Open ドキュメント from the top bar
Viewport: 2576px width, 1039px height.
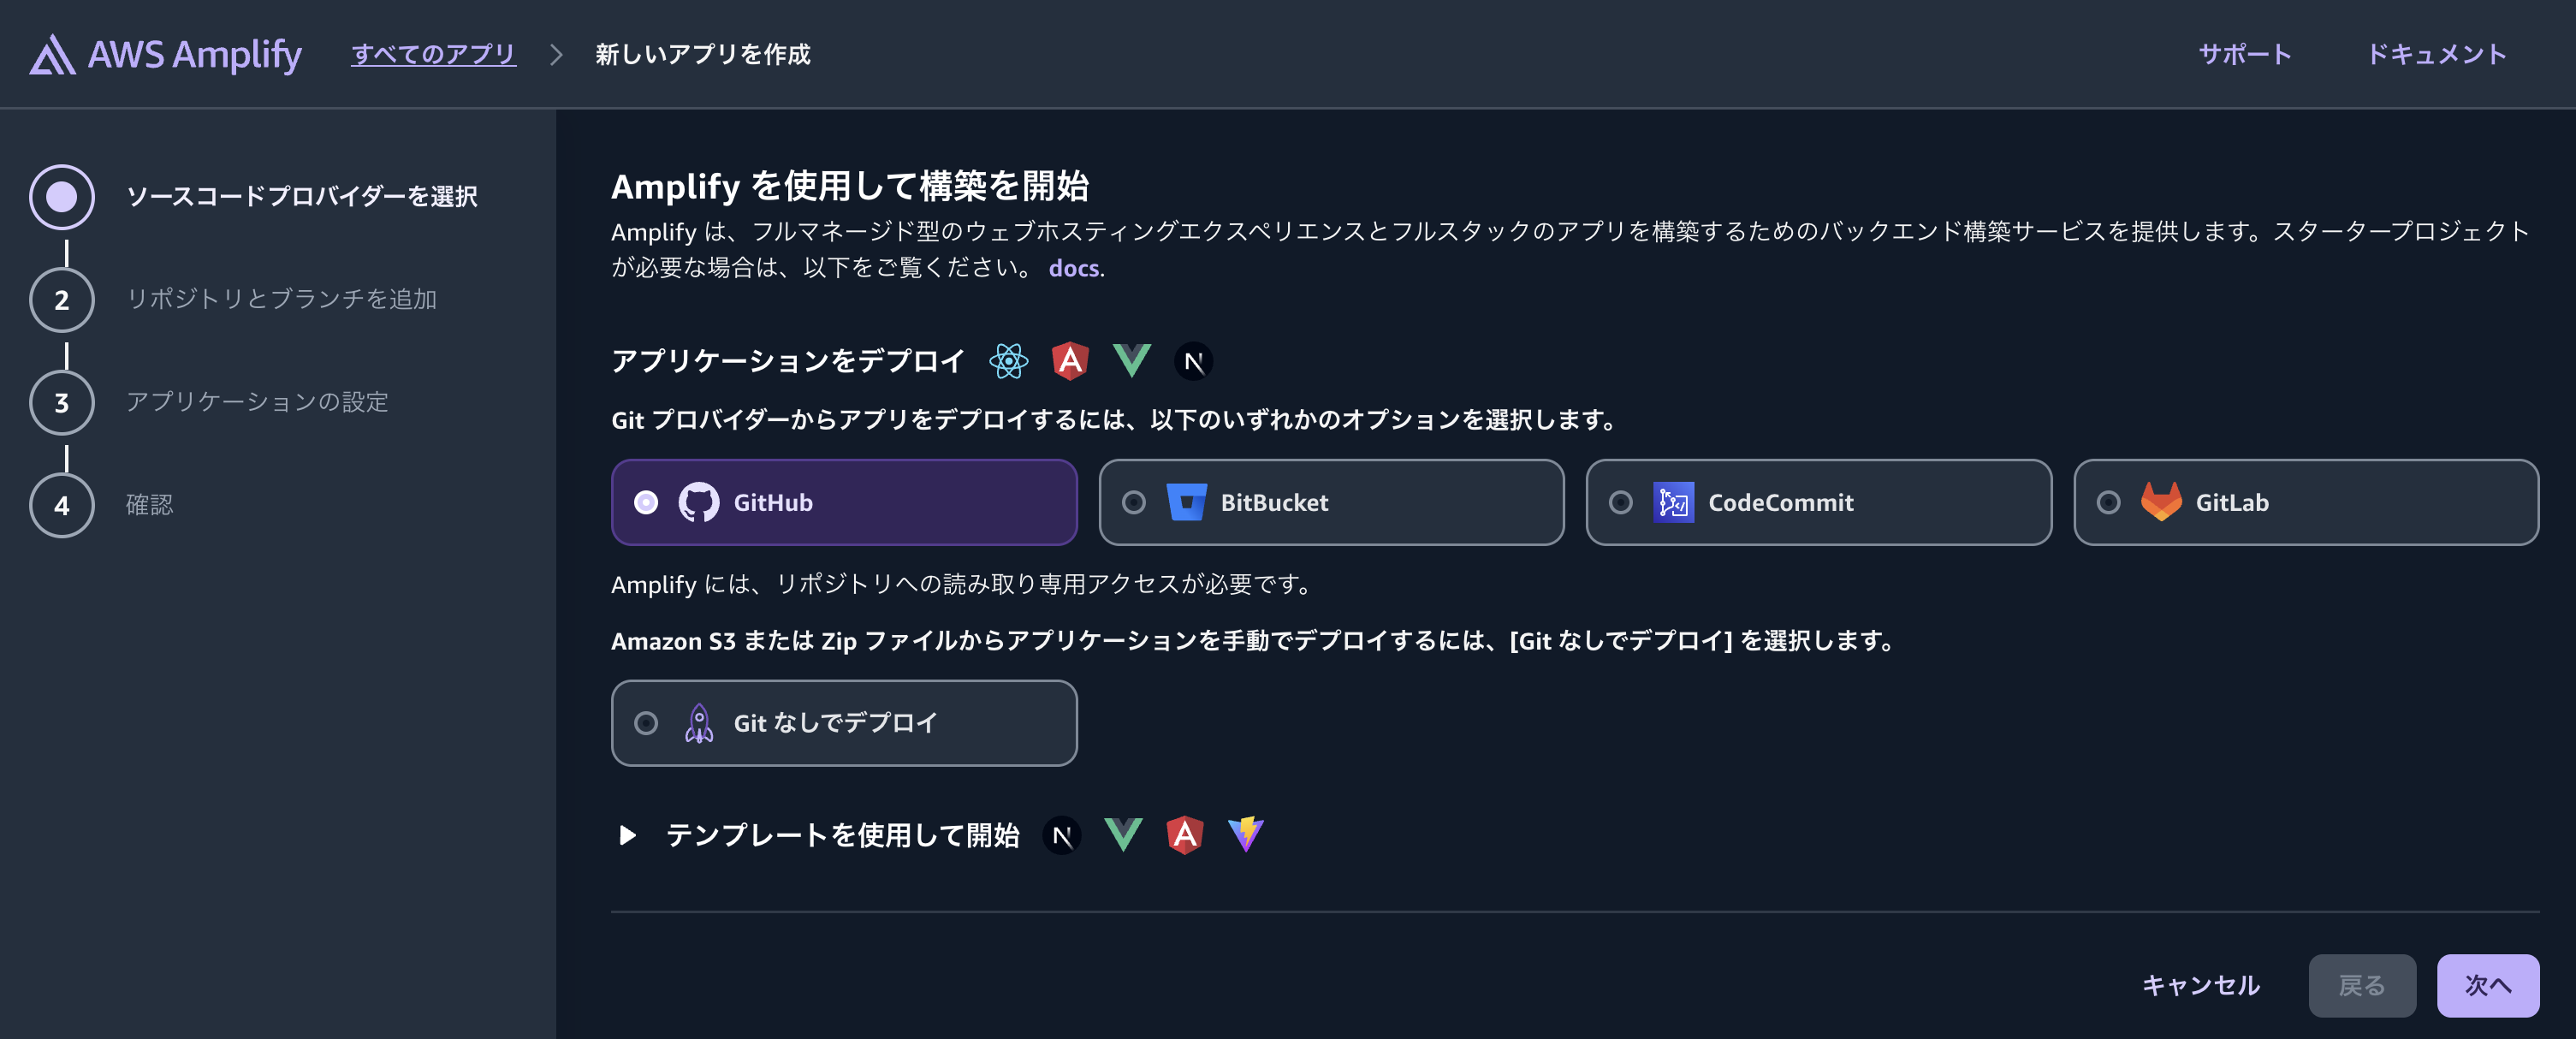pyautogui.click(x=2438, y=55)
